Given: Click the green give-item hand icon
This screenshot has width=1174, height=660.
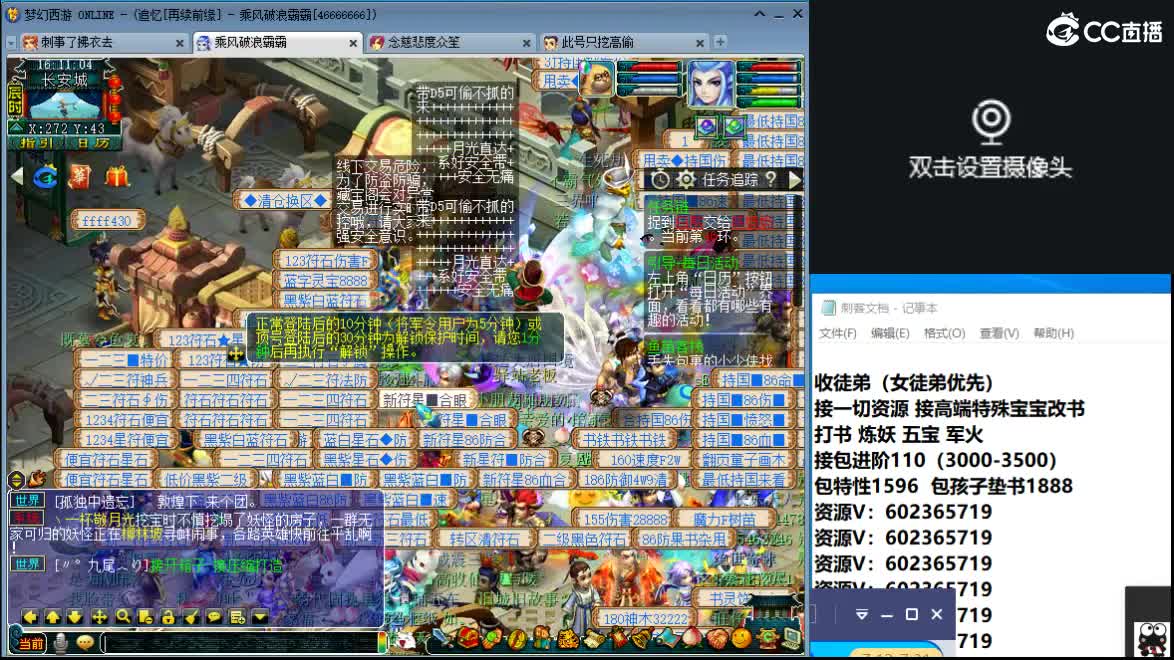Looking at the screenshot, I should click(493, 639).
